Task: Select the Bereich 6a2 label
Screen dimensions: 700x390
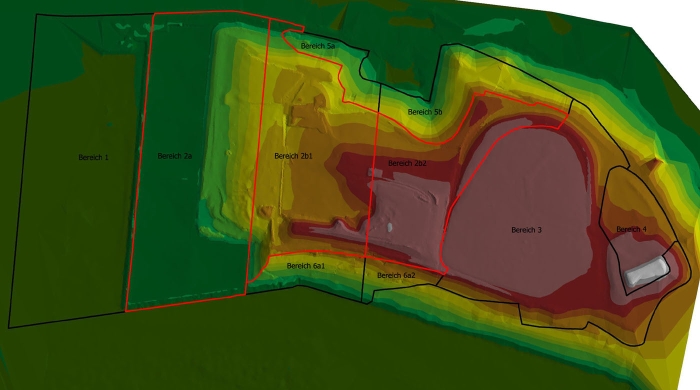Action: 396,276
